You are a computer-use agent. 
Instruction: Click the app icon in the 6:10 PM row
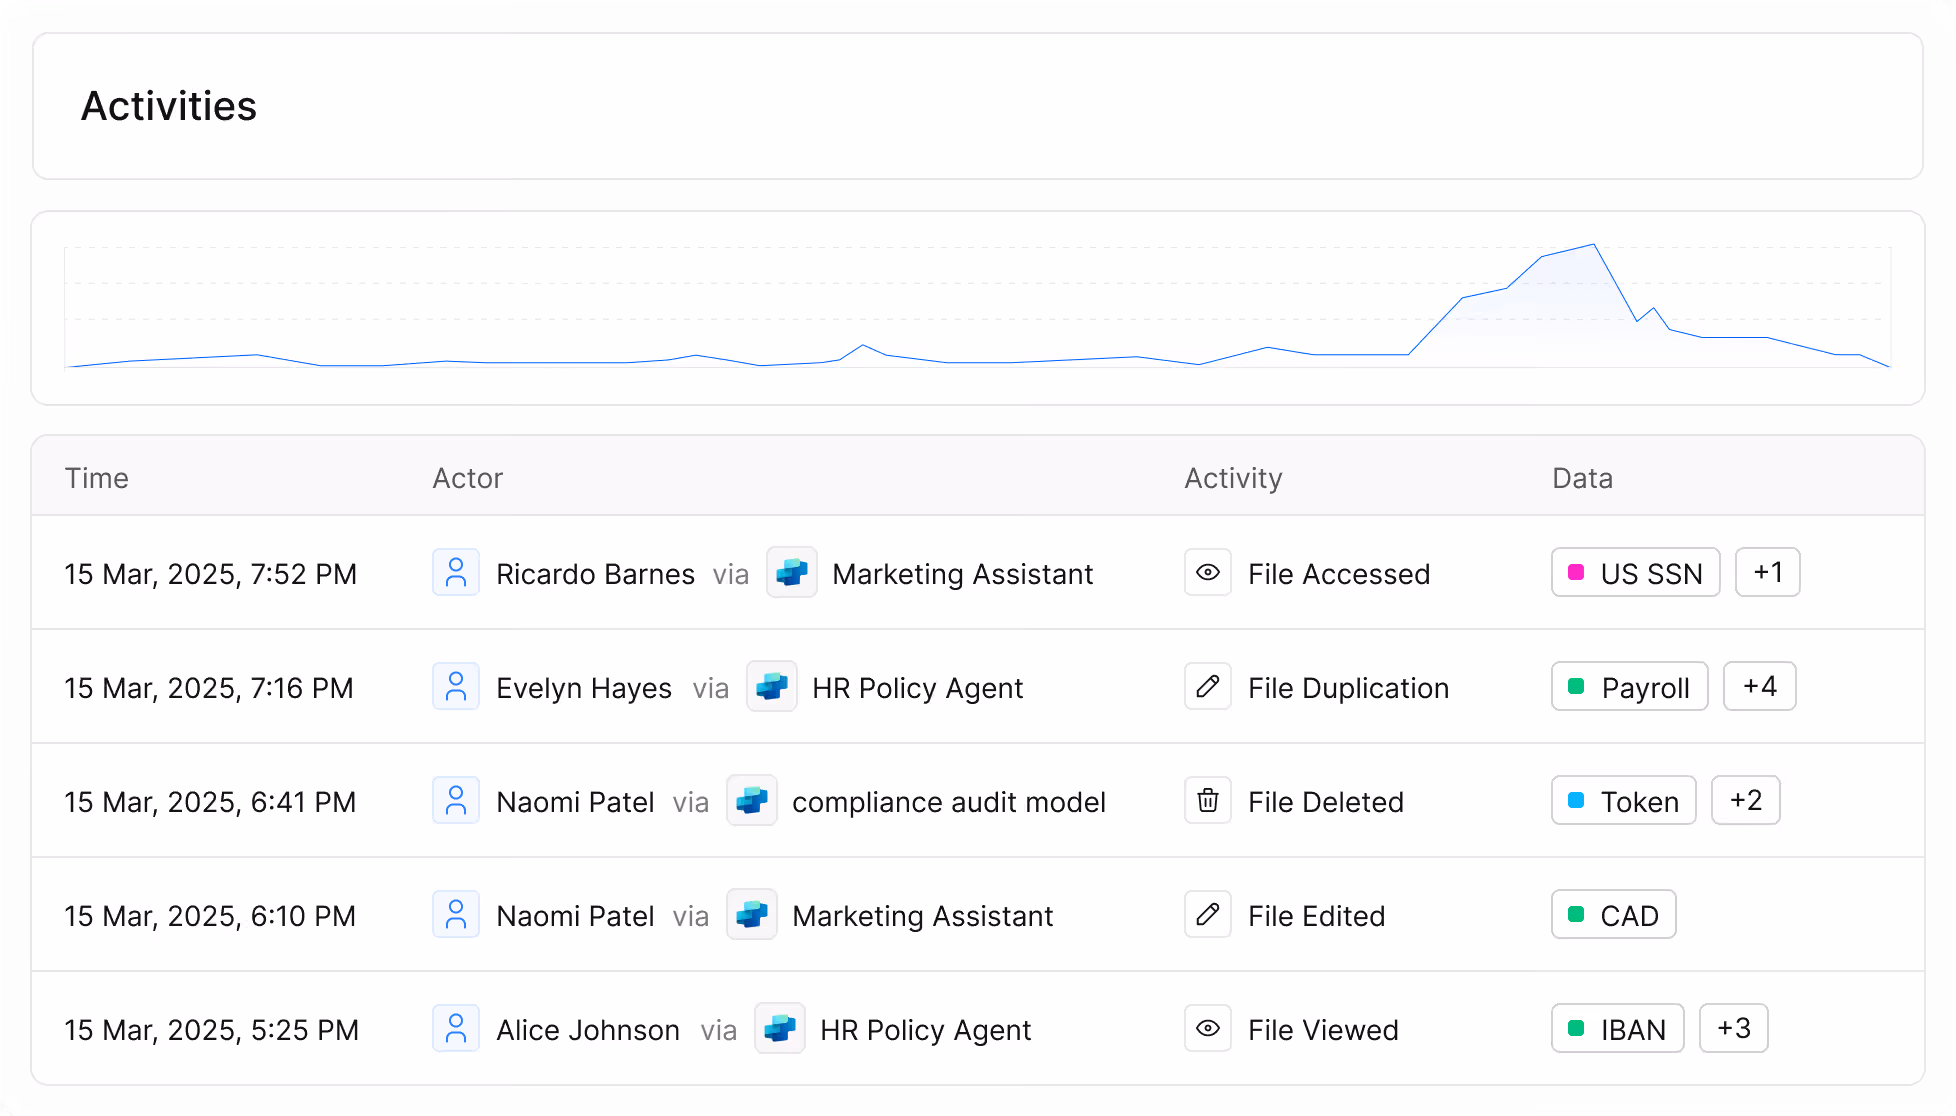(752, 915)
